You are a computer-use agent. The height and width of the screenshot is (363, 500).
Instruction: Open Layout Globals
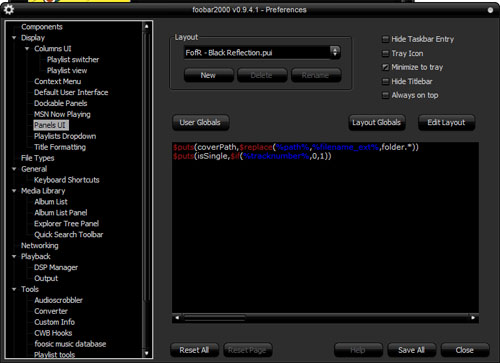(x=377, y=123)
